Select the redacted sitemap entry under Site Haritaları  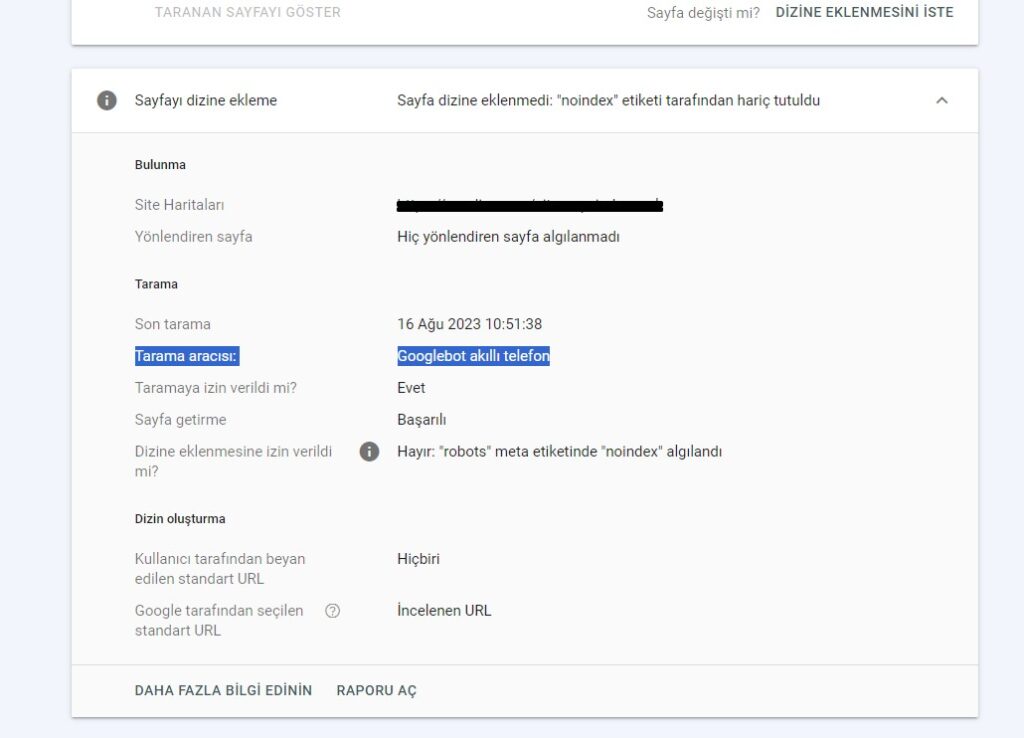[528, 204]
